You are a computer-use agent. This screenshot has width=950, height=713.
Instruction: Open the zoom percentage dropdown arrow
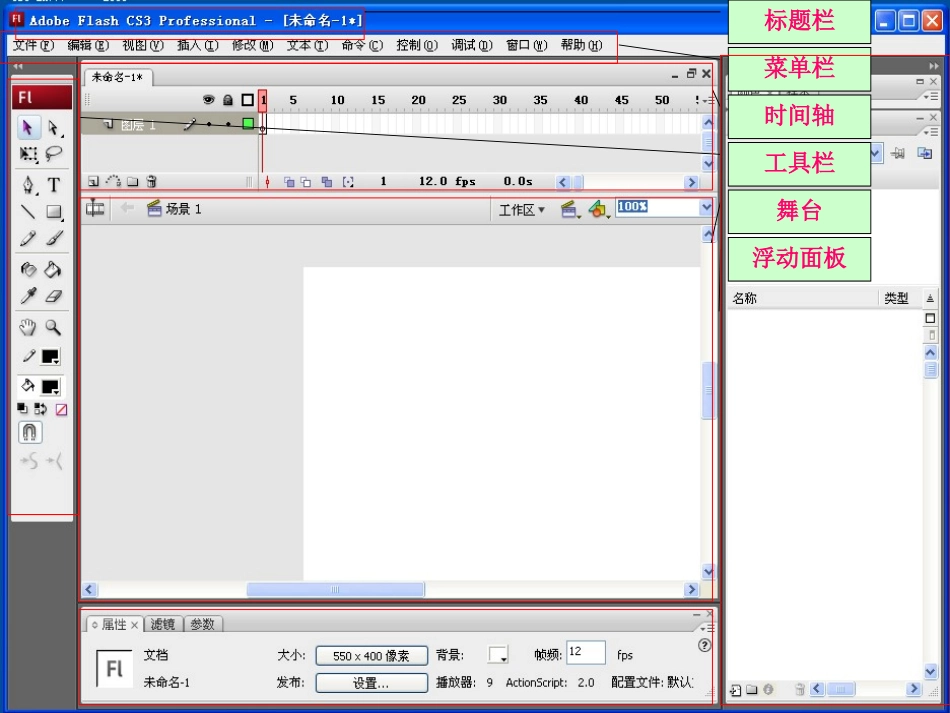[706, 207]
